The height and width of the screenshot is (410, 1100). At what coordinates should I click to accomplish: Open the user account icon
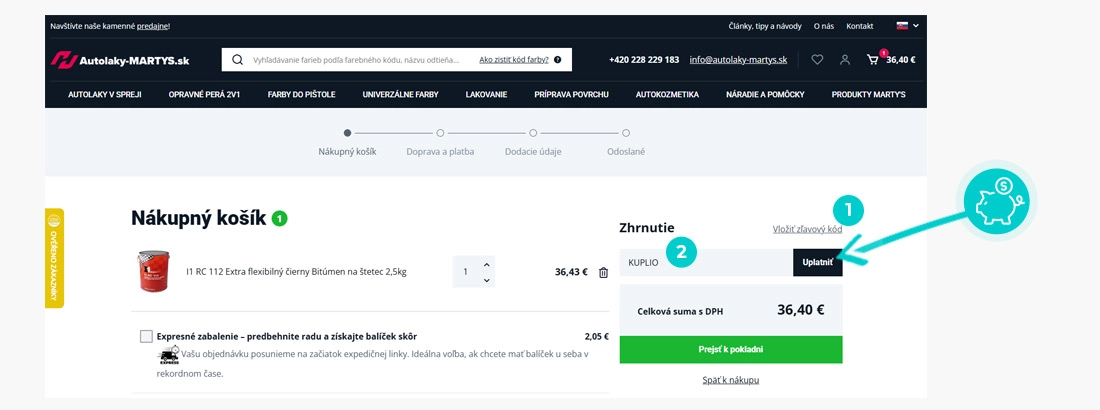[845, 60]
